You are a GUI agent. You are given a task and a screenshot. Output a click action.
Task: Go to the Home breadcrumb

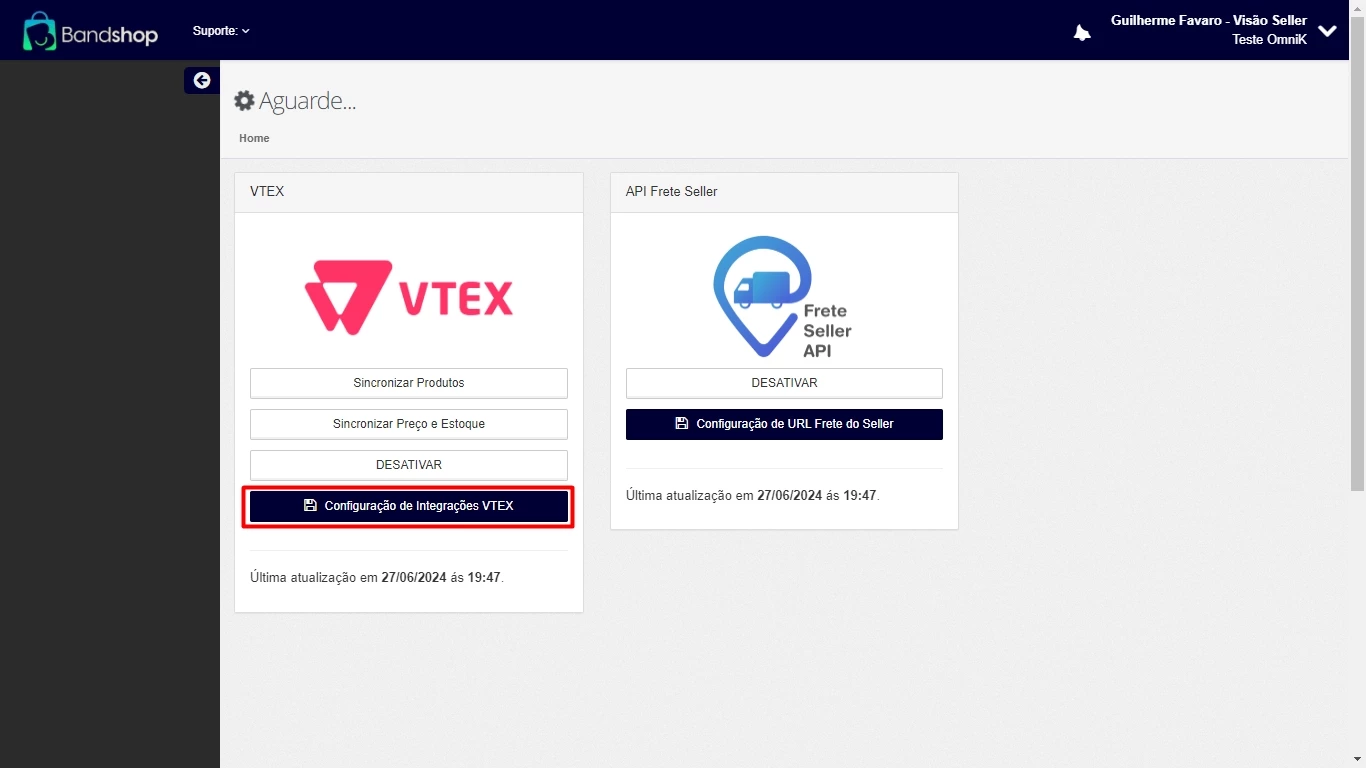254,138
